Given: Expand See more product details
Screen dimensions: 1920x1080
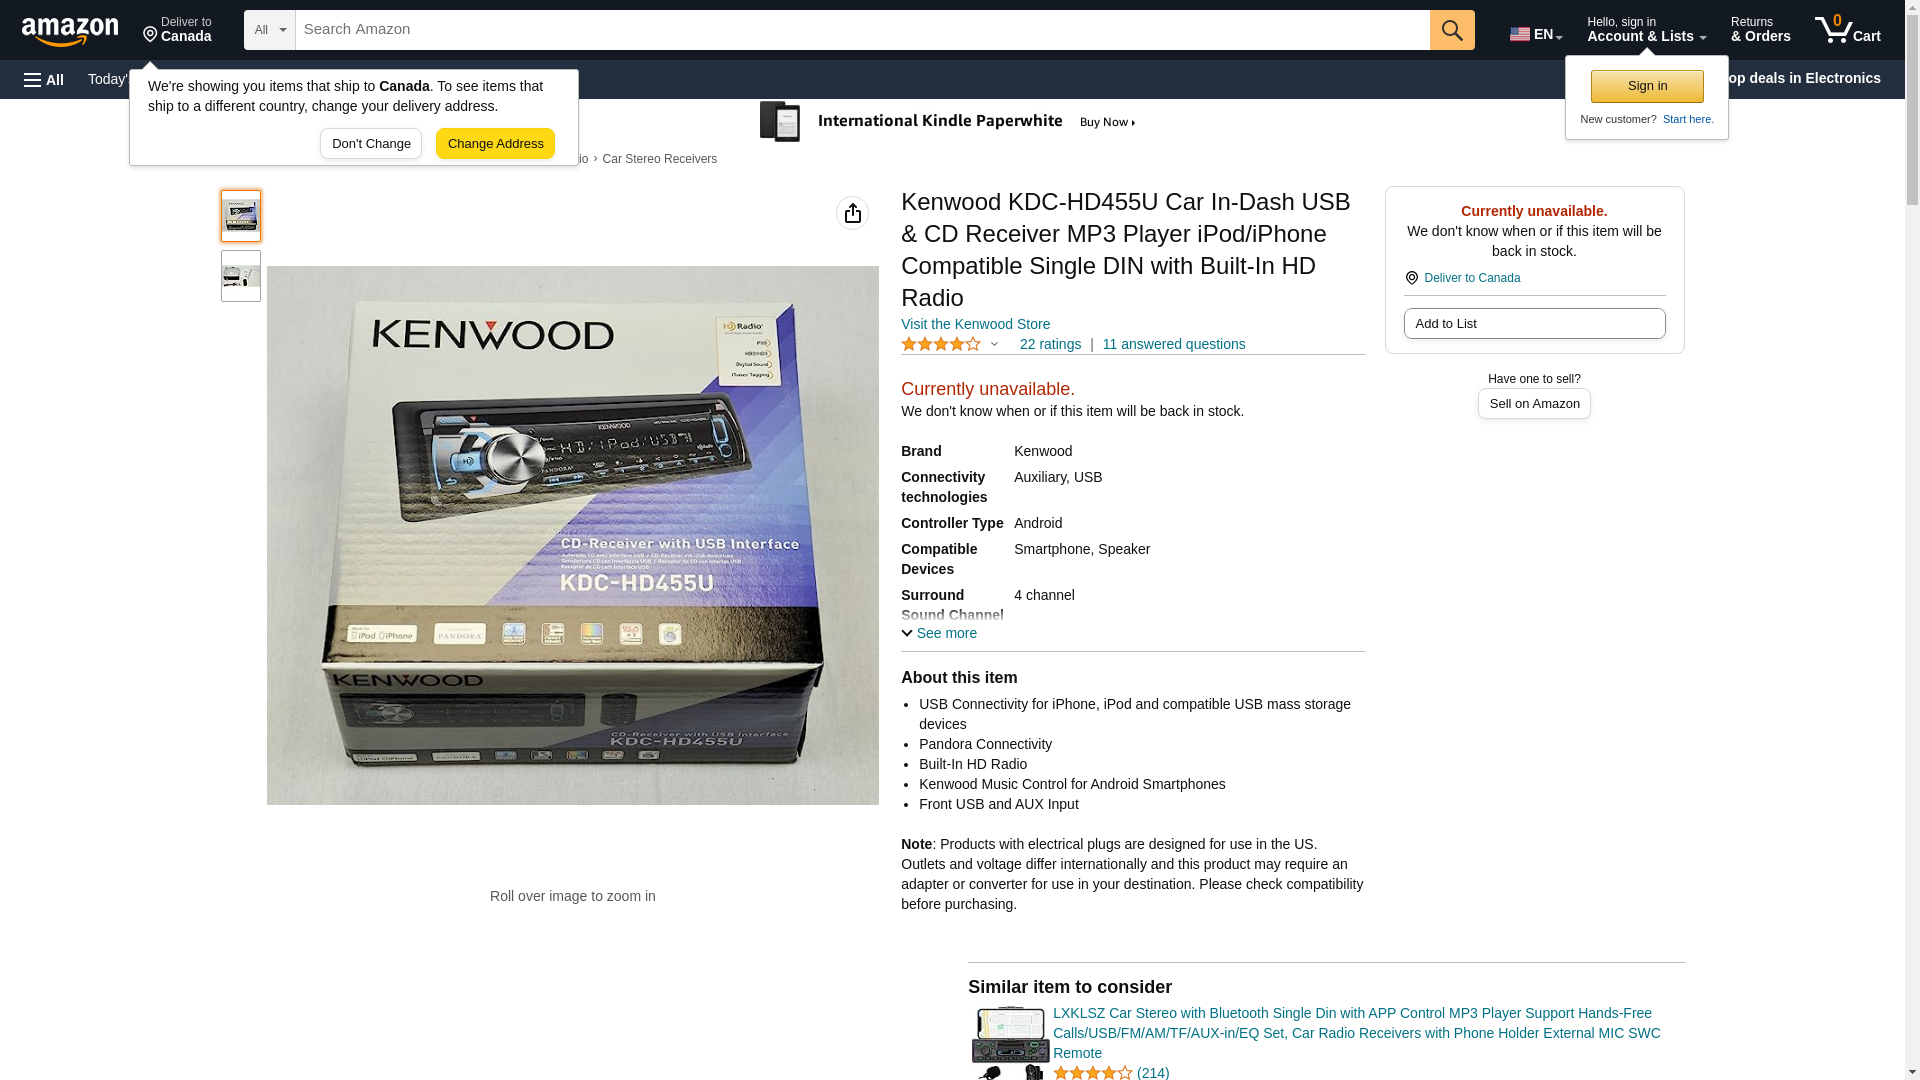Looking at the screenshot, I should pos(939,633).
